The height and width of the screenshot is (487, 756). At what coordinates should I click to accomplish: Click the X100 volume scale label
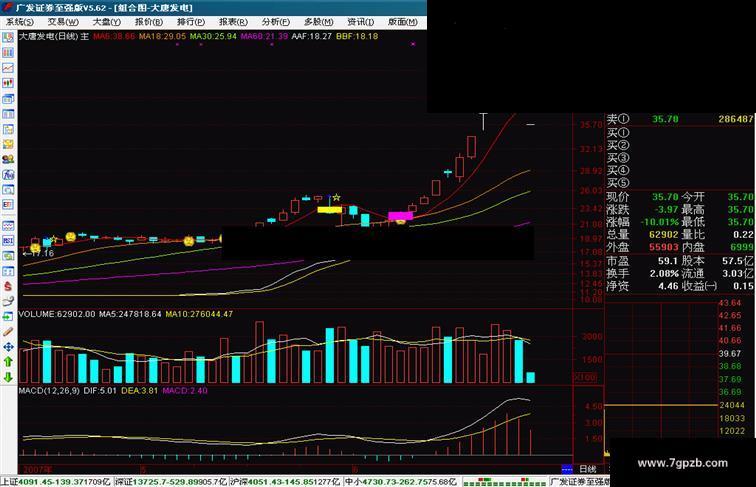[x=584, y=377]
